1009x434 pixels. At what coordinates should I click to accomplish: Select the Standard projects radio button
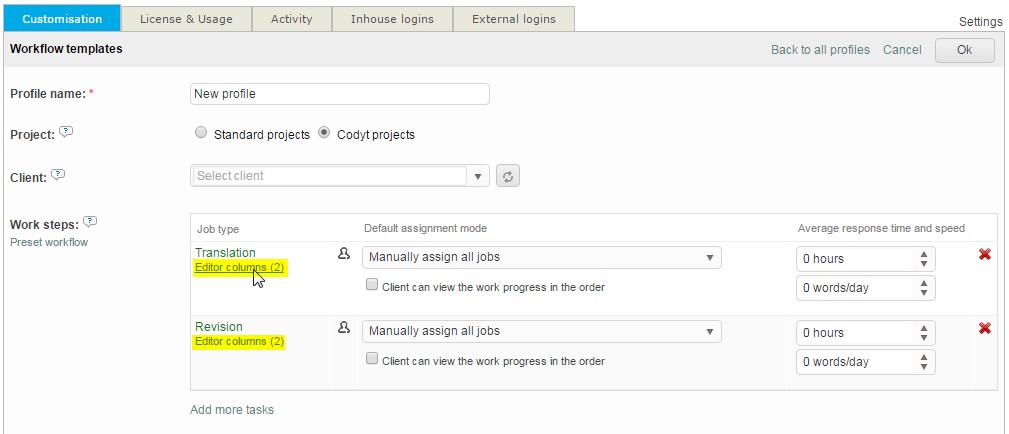pos(201,133)
